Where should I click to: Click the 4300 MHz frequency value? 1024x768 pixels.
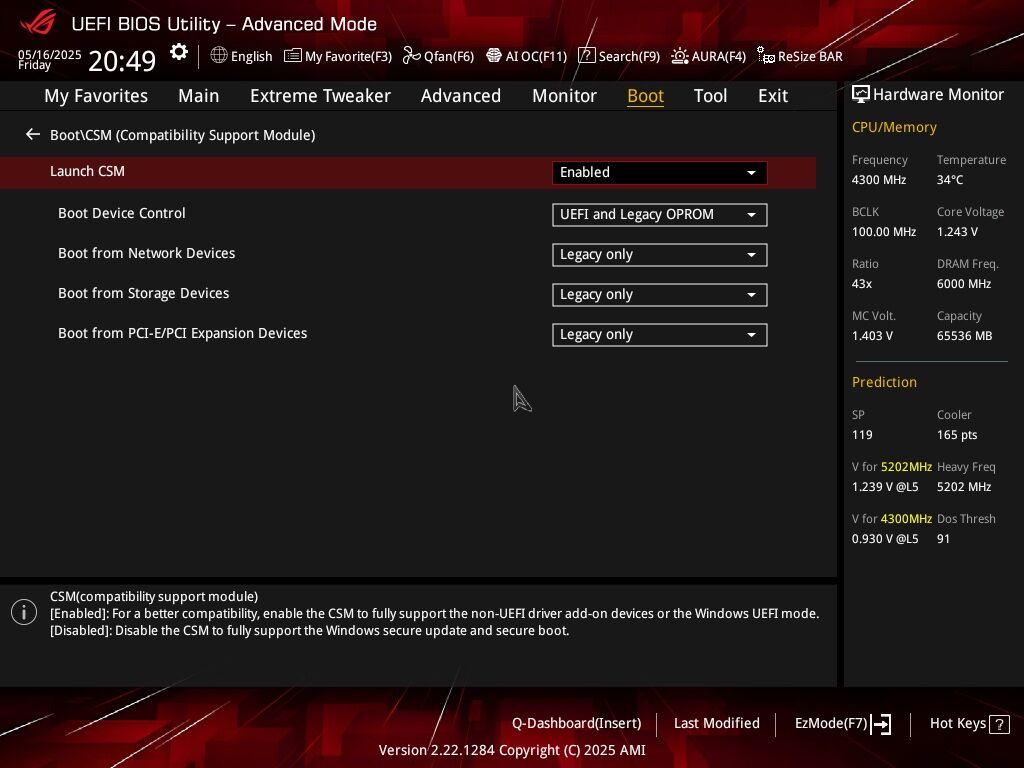878,180
